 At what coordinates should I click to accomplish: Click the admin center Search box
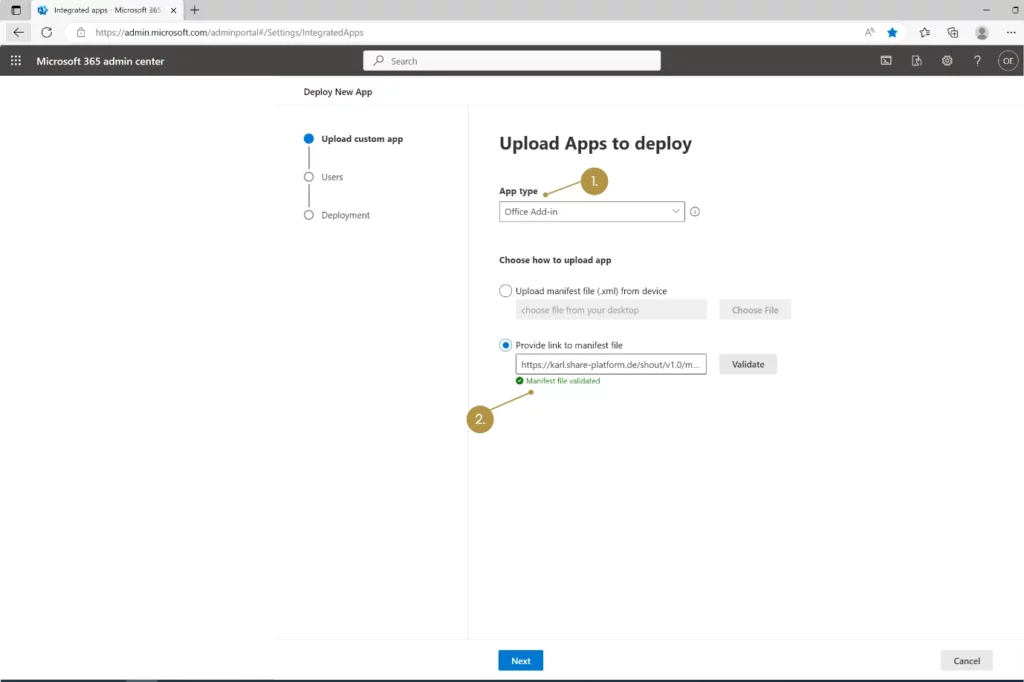511,61
